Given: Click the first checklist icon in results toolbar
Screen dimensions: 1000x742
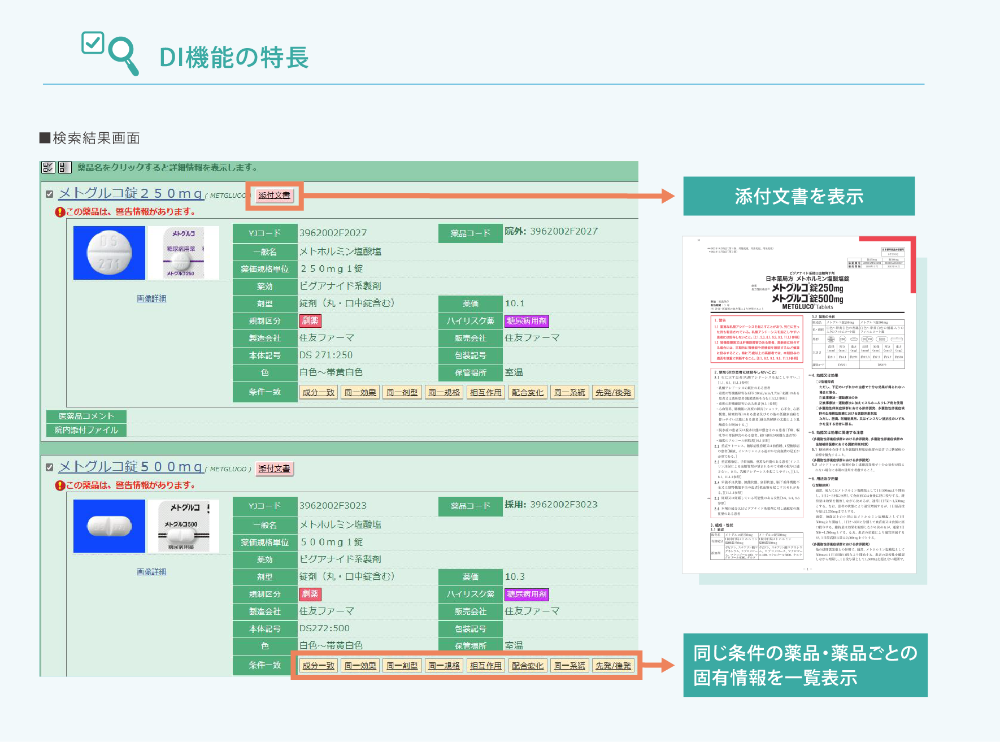Looking at the screenshot, I should point(48,167).
